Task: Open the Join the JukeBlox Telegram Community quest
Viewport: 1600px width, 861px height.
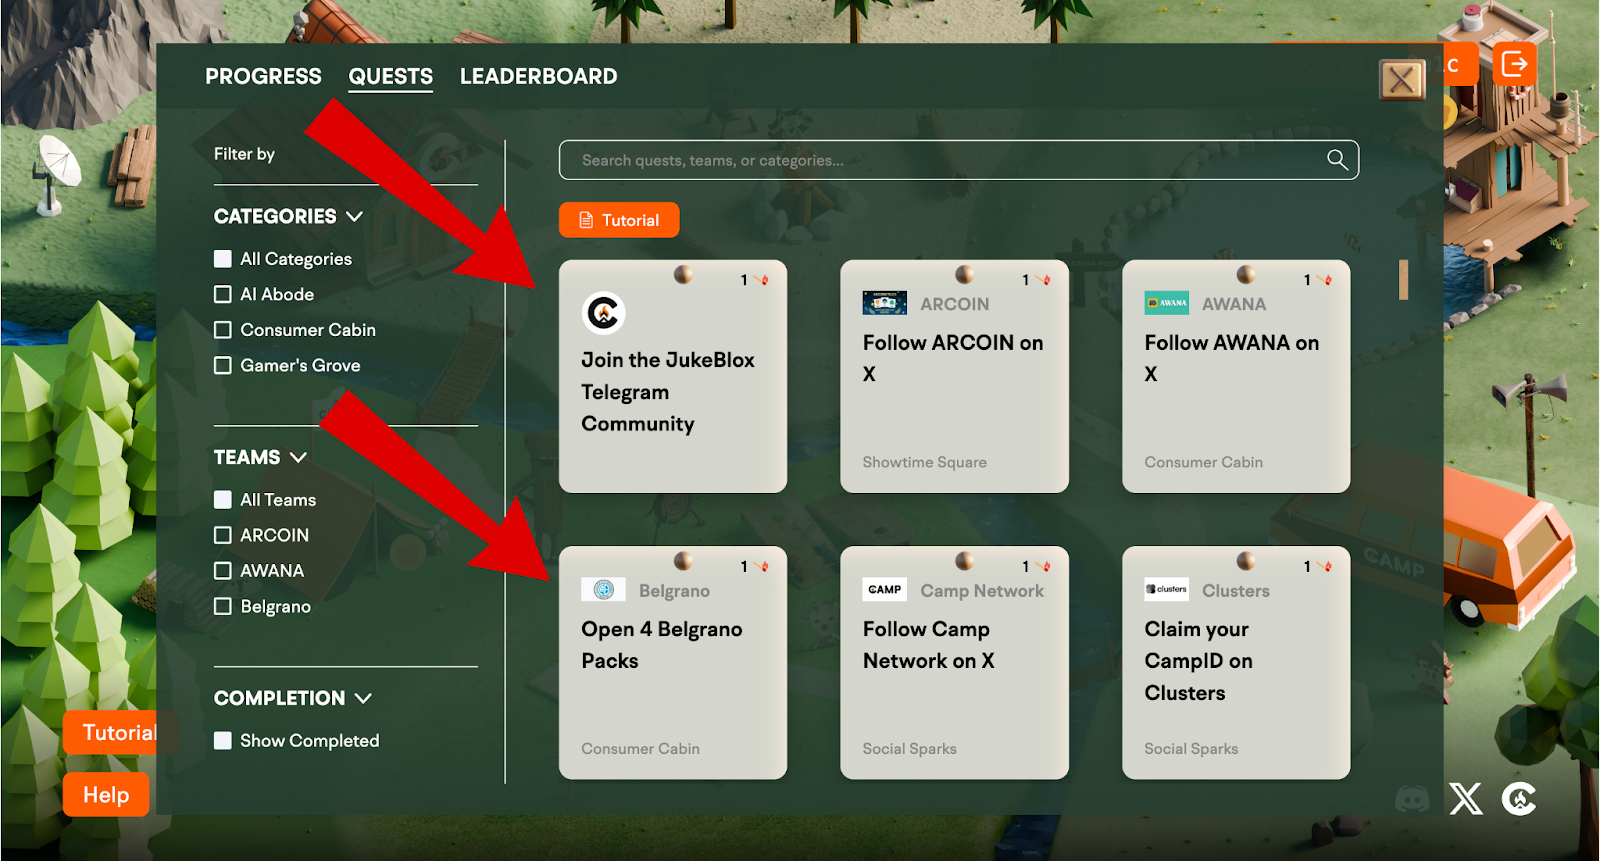Action: click(x=673, y=377)
